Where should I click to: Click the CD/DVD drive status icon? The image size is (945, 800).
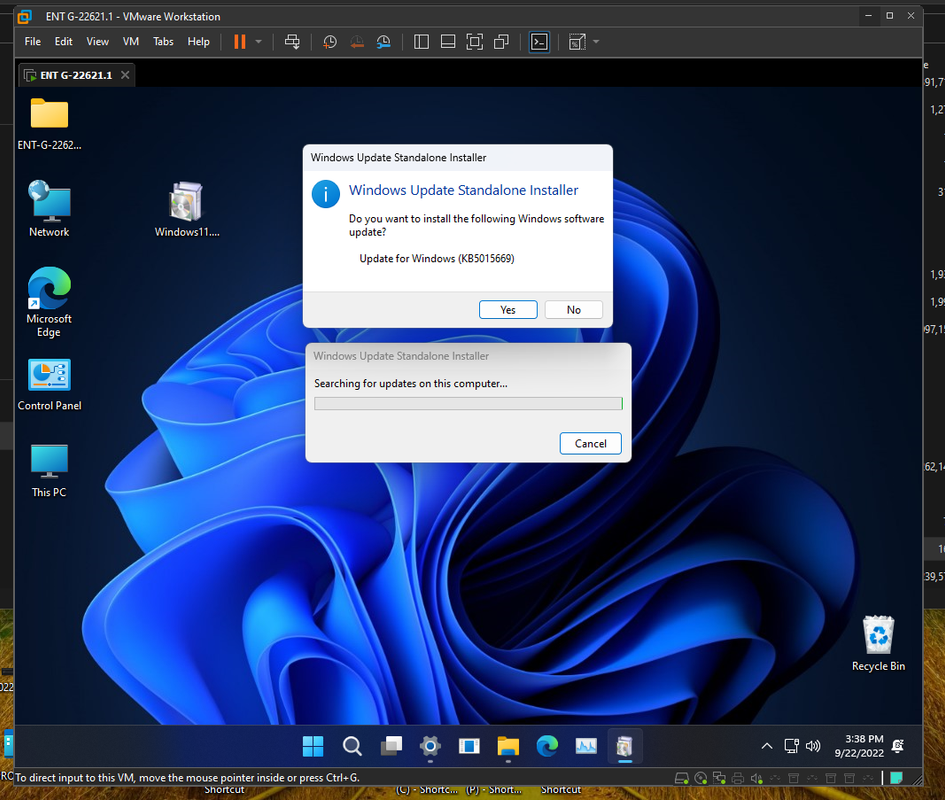(x=700, y=778)
